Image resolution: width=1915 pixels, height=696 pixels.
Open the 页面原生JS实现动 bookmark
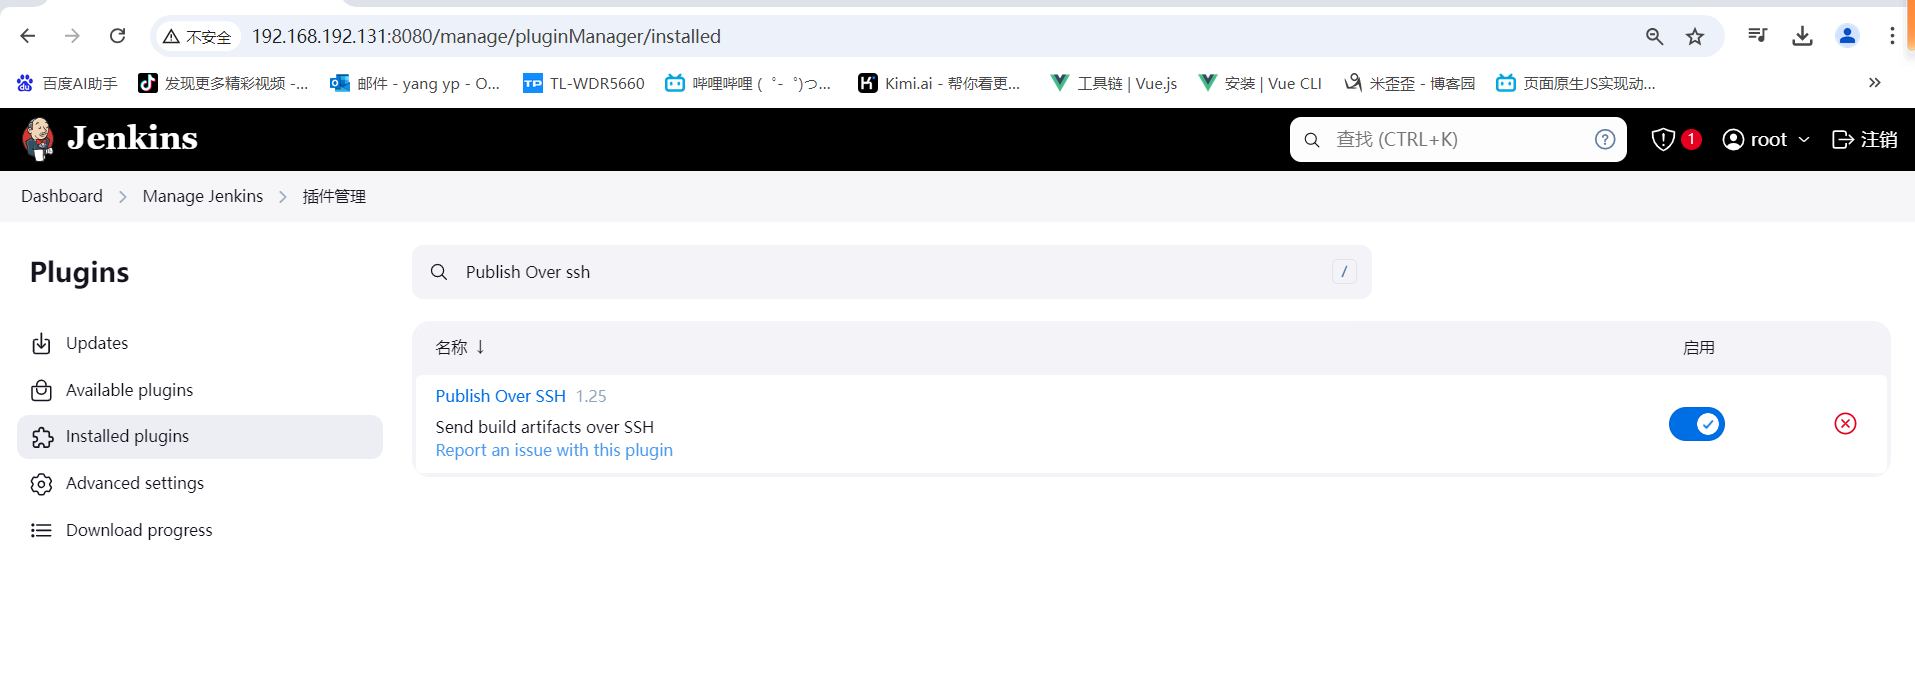1576,83
